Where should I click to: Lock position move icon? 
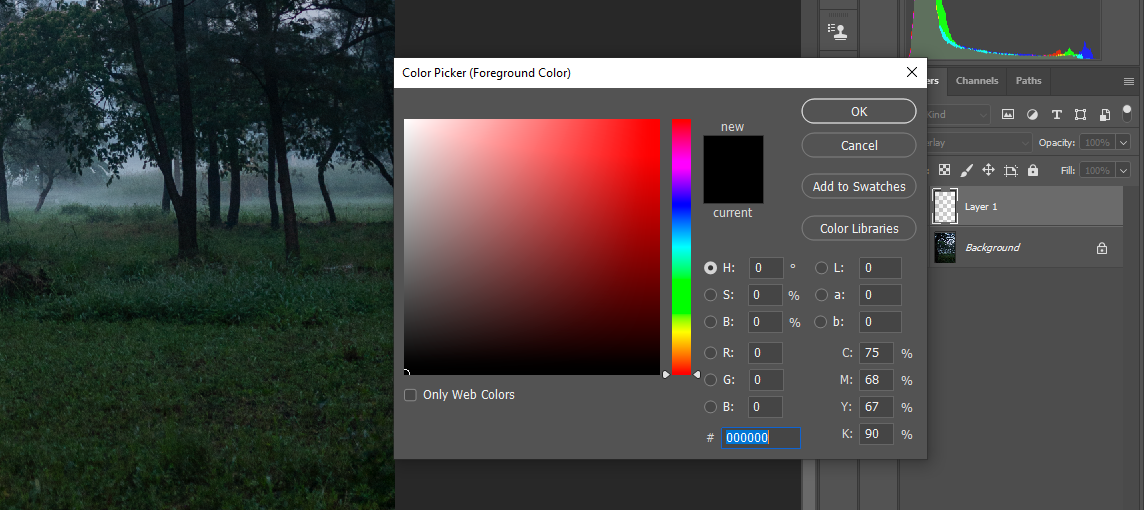pyautogui.click(x=989, y=170)
